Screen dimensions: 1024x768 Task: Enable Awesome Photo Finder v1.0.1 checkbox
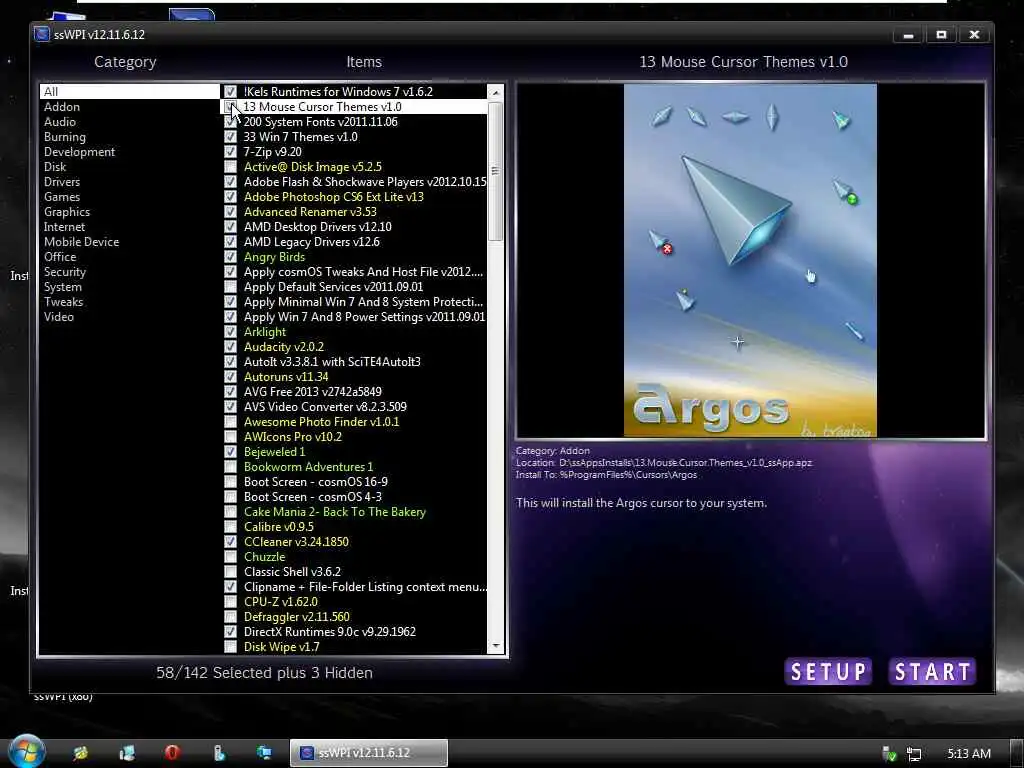[231, 422]
